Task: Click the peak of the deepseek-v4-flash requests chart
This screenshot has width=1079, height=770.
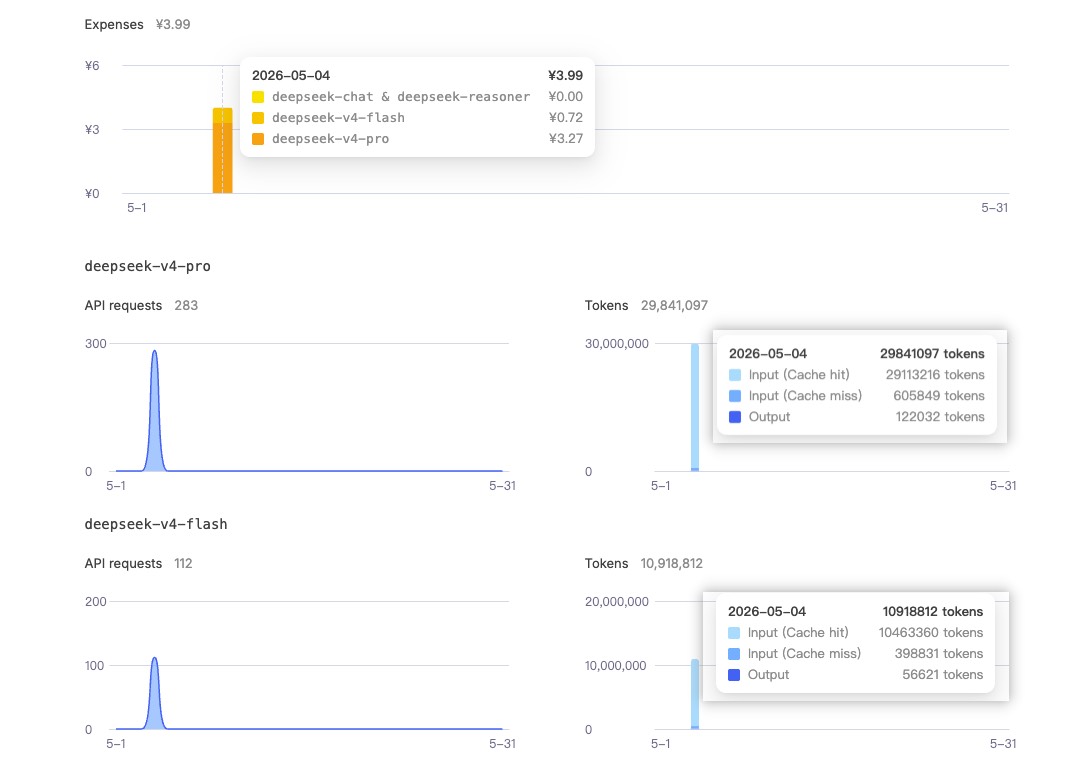Action: pos(155,659)
